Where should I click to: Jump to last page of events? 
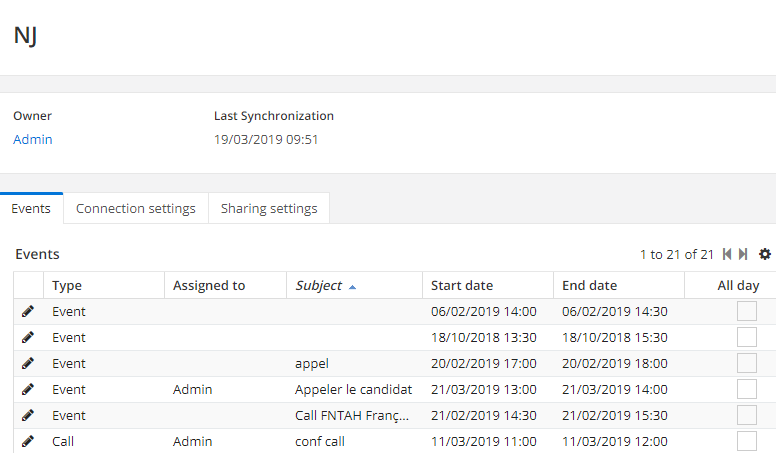coord(743,254)
